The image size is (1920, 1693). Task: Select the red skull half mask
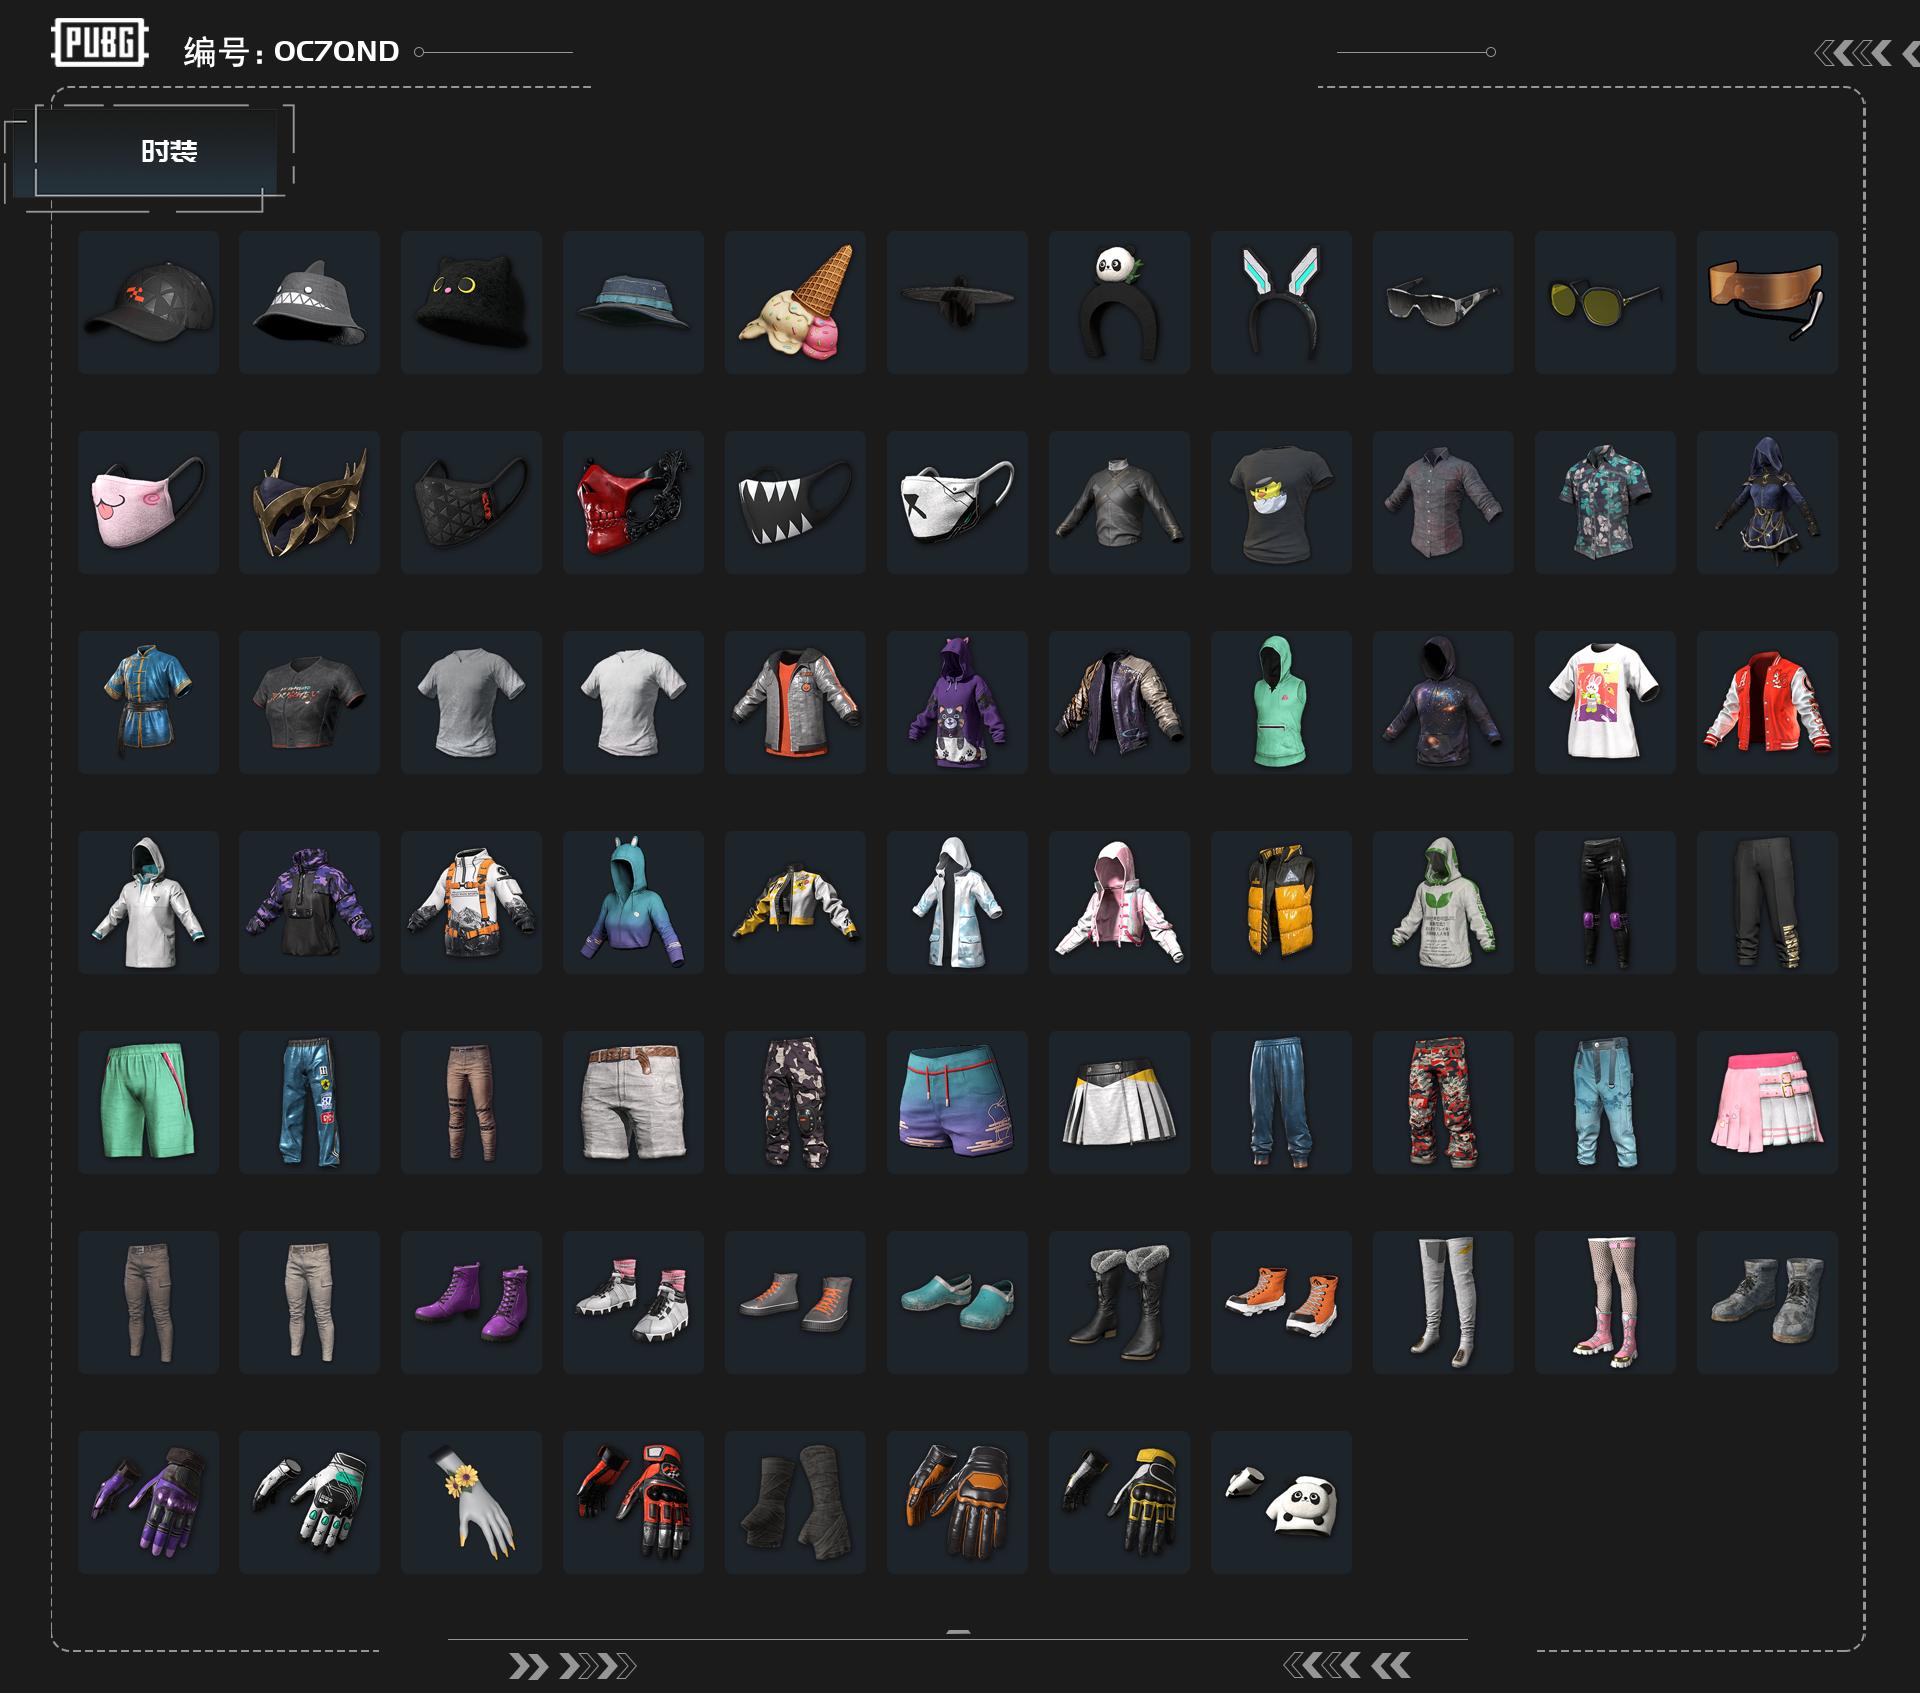(x=633, y=502)
